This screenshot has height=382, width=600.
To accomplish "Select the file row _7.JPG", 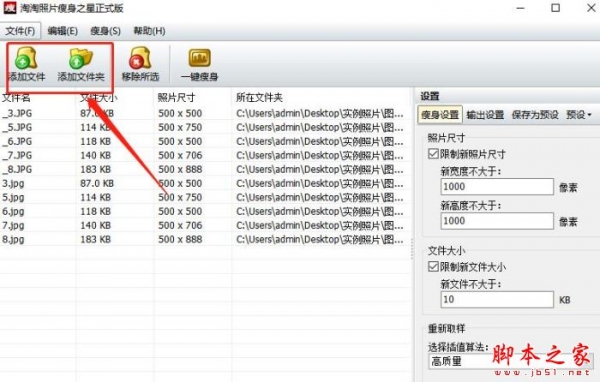I will pyautogui.click(x=205, y=155).
